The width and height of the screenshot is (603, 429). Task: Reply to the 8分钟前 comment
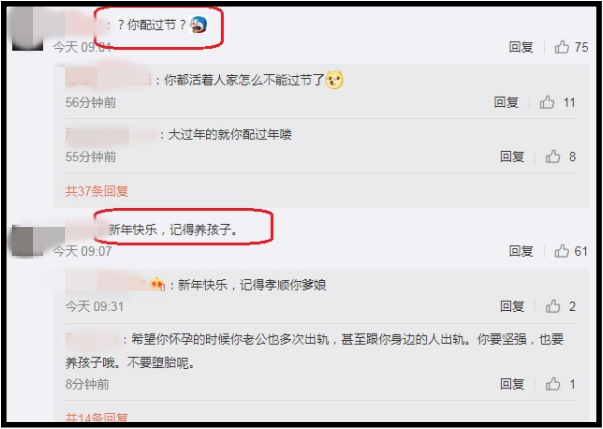[512, 384]
